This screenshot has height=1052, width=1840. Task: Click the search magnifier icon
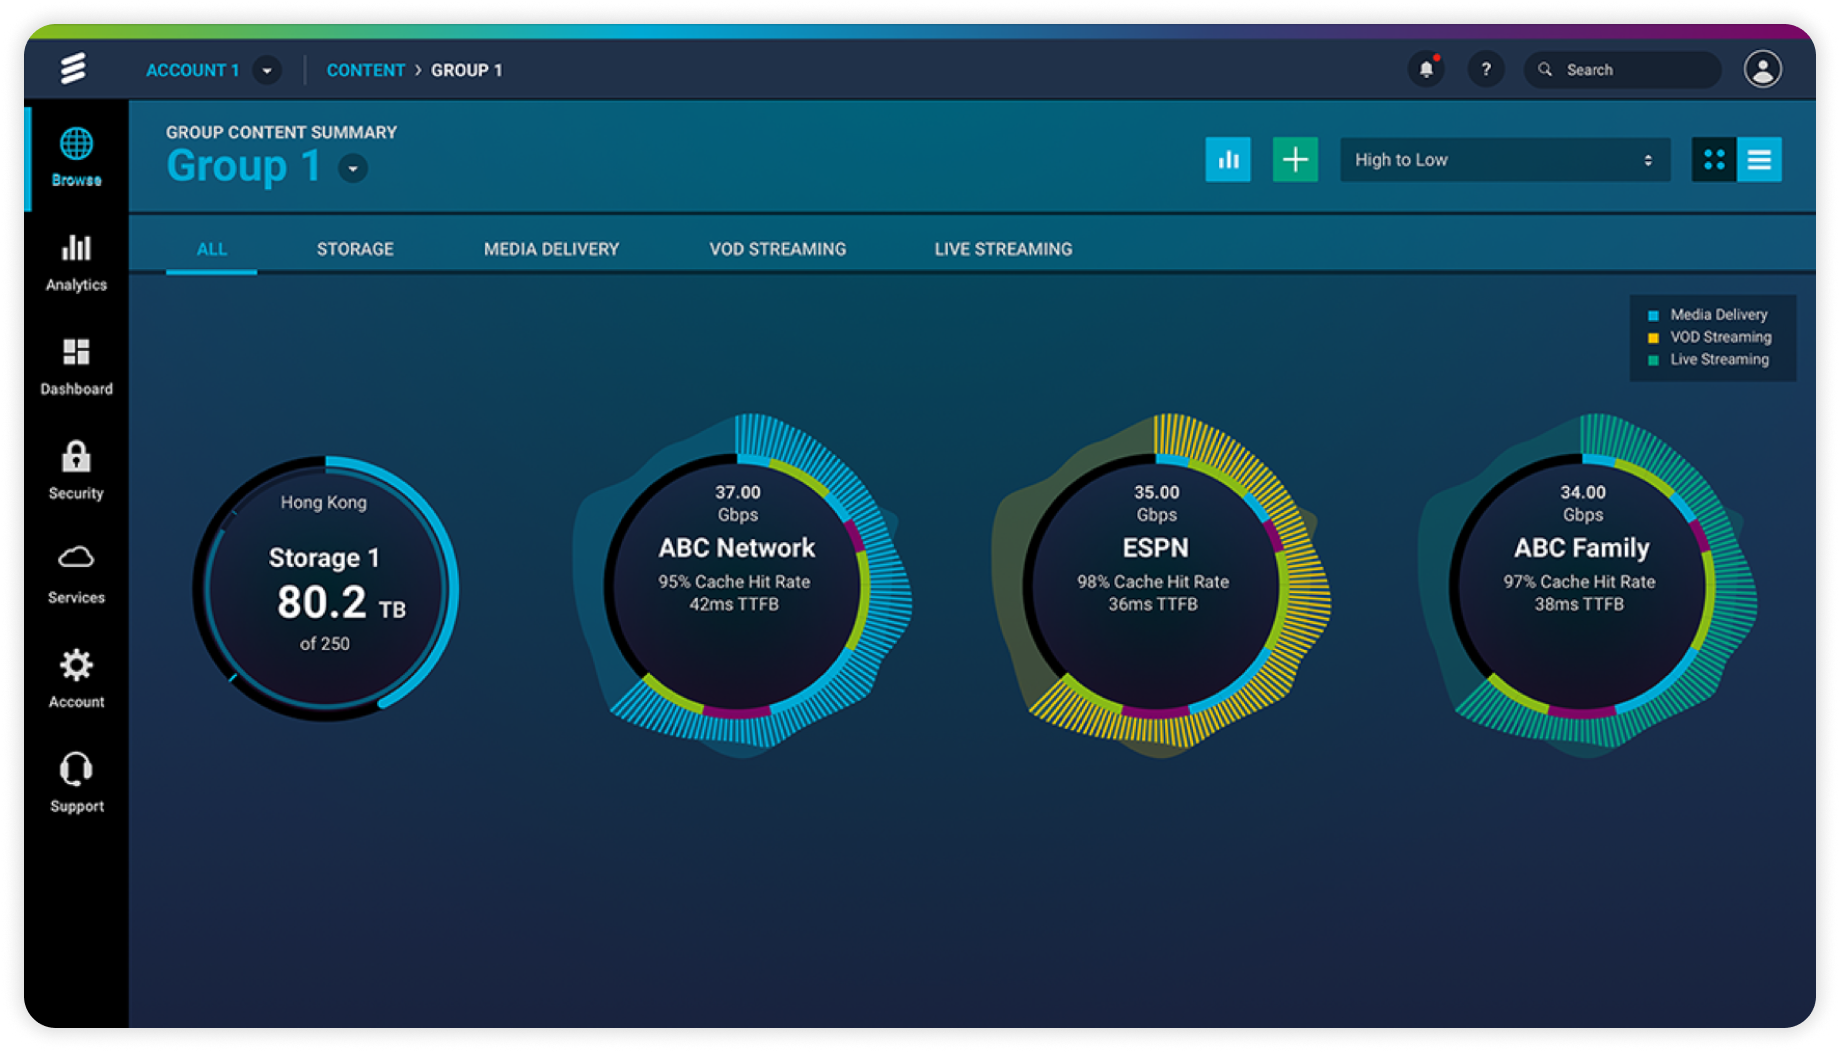(1545, 69)
